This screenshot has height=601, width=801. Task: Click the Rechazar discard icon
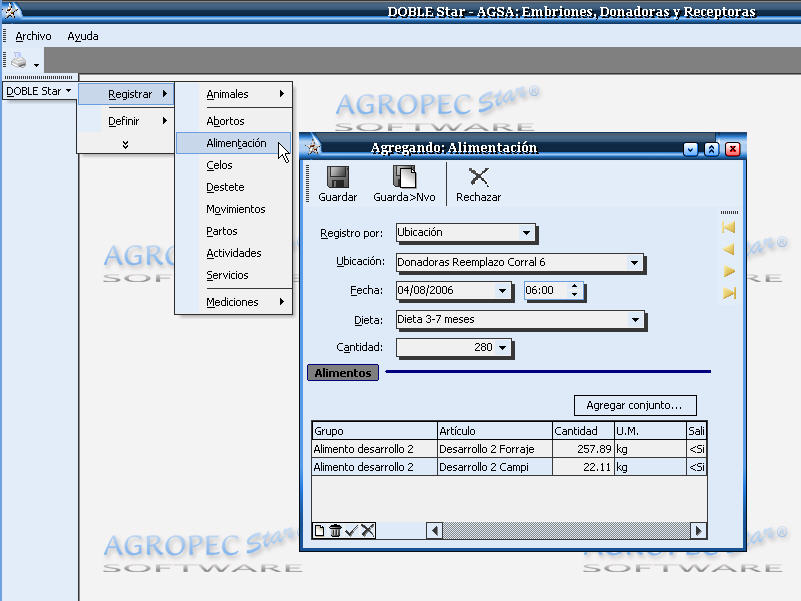478,179
